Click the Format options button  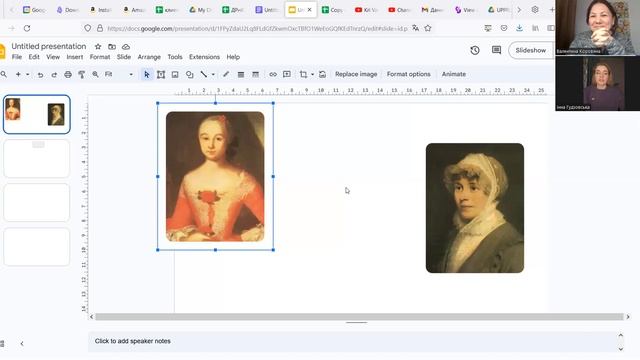tap(409, 74)
